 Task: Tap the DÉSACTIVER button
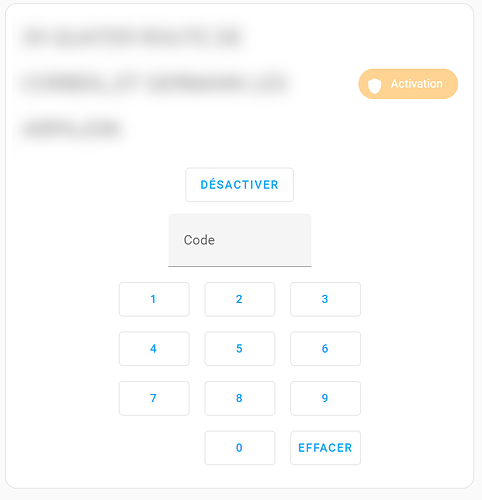239,185
